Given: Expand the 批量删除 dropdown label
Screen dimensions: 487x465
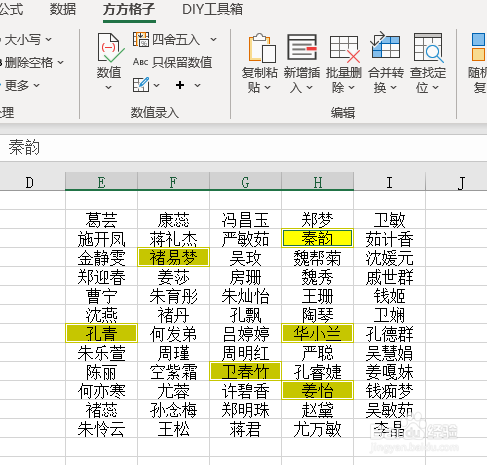Looking at the screenshot, I should (x=344, y=80).
